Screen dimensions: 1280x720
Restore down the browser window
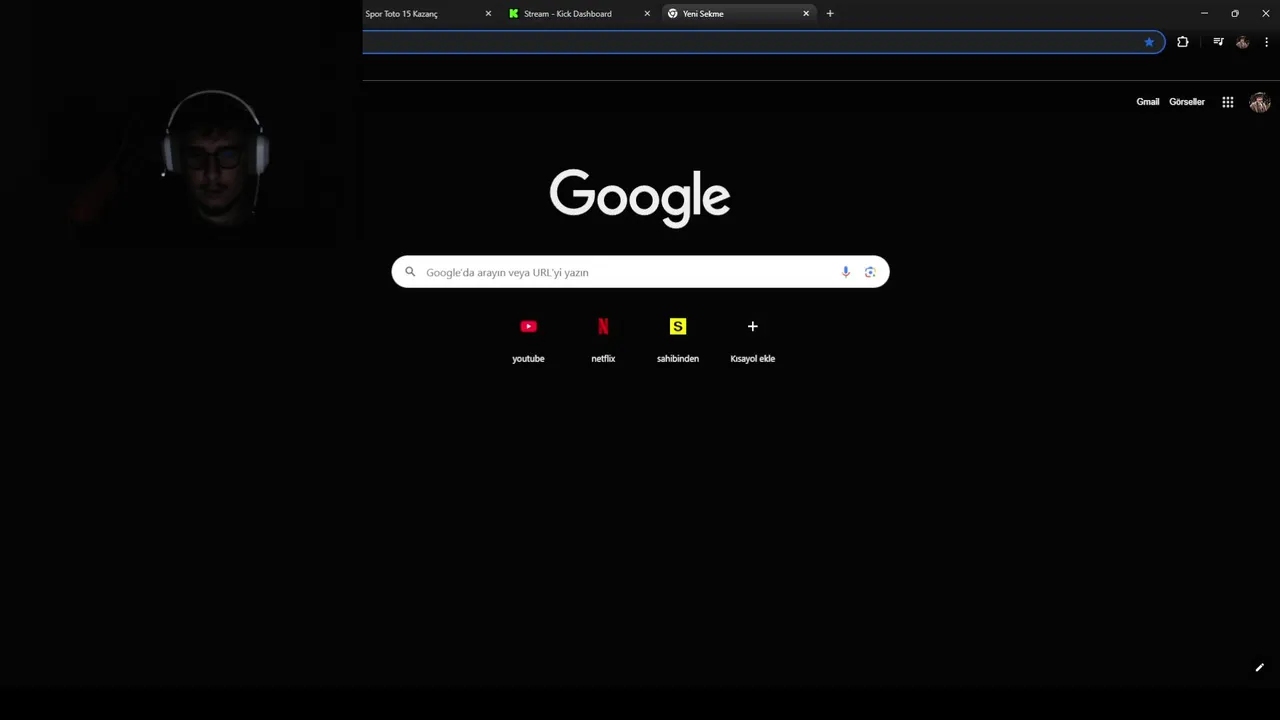click(x=1235, y=14)
